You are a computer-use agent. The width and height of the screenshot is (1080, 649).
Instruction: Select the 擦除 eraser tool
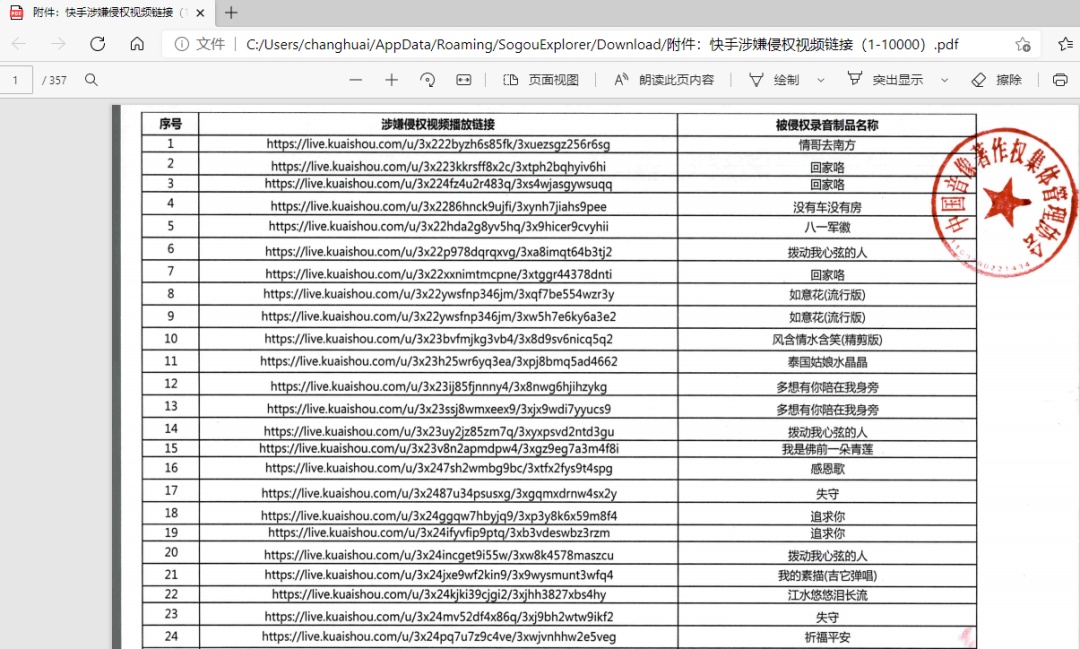[996, 80]
